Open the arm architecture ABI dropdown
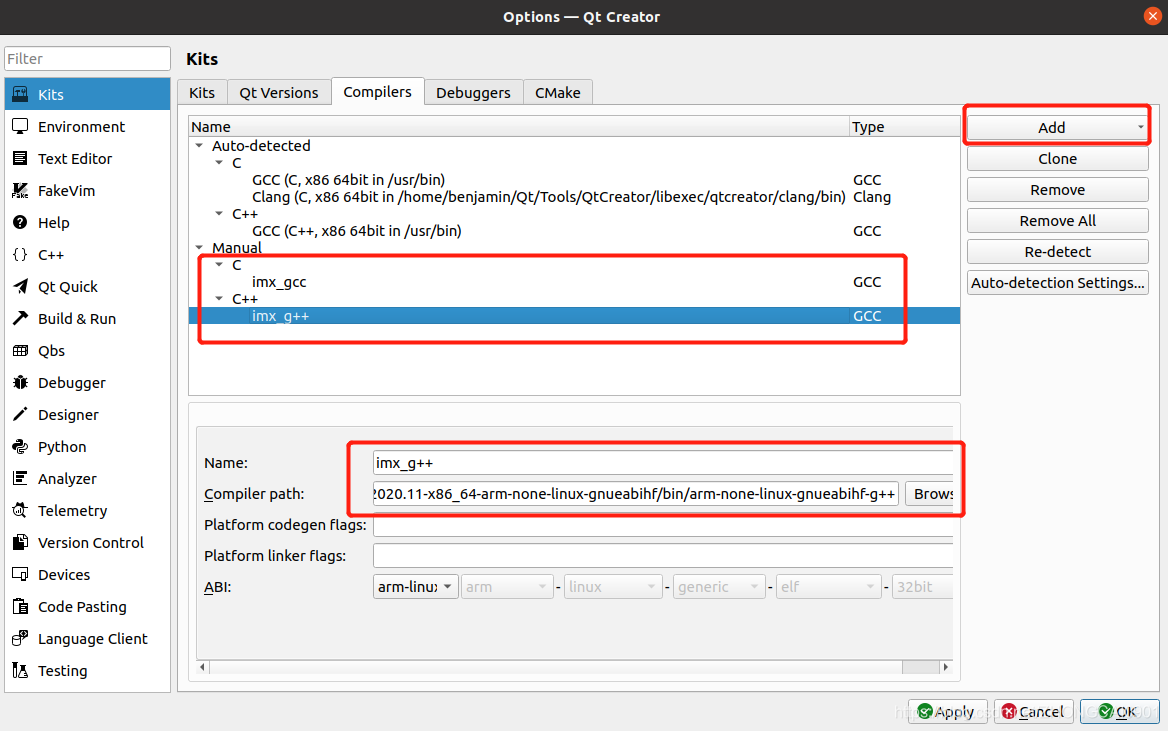This screenshot has height=731, width=1168. (x=507, y=587)
